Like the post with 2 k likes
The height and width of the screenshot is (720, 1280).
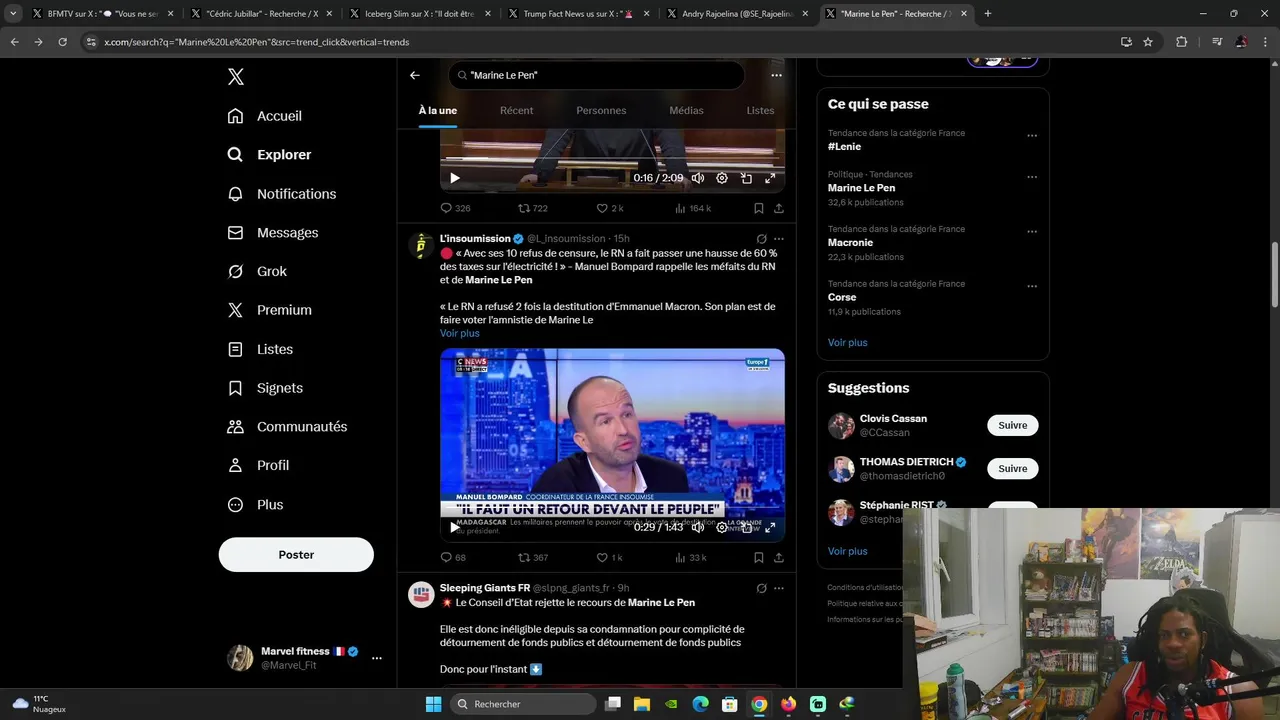point(609,208)
